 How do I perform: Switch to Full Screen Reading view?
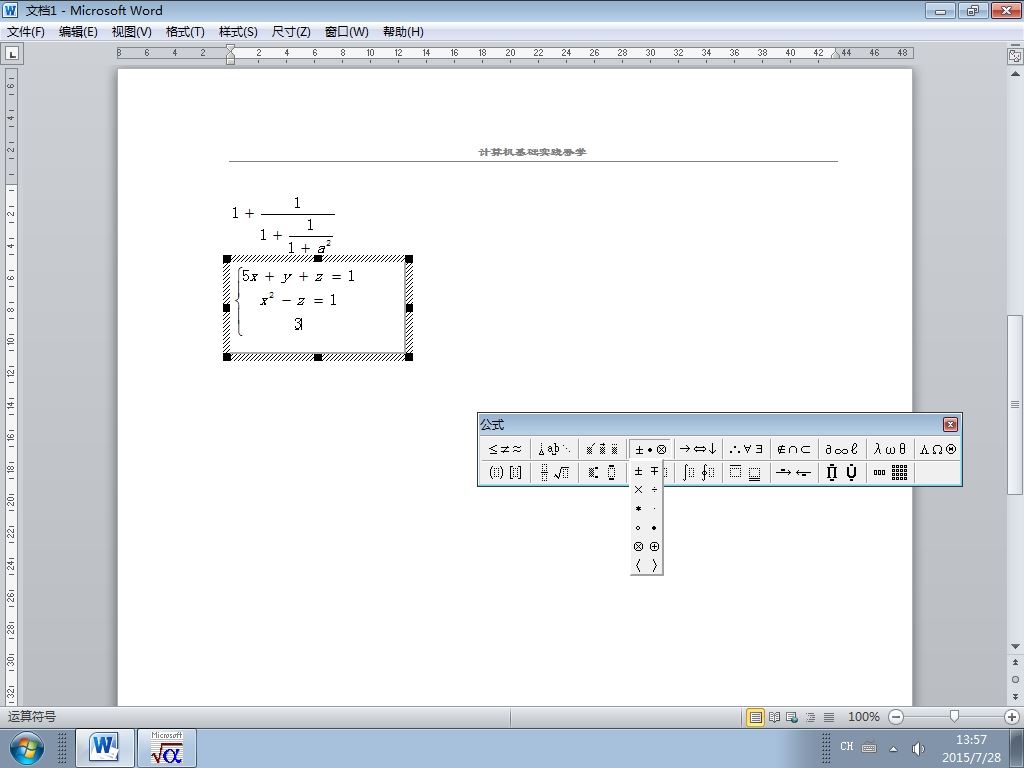click(x=774, y=717)
